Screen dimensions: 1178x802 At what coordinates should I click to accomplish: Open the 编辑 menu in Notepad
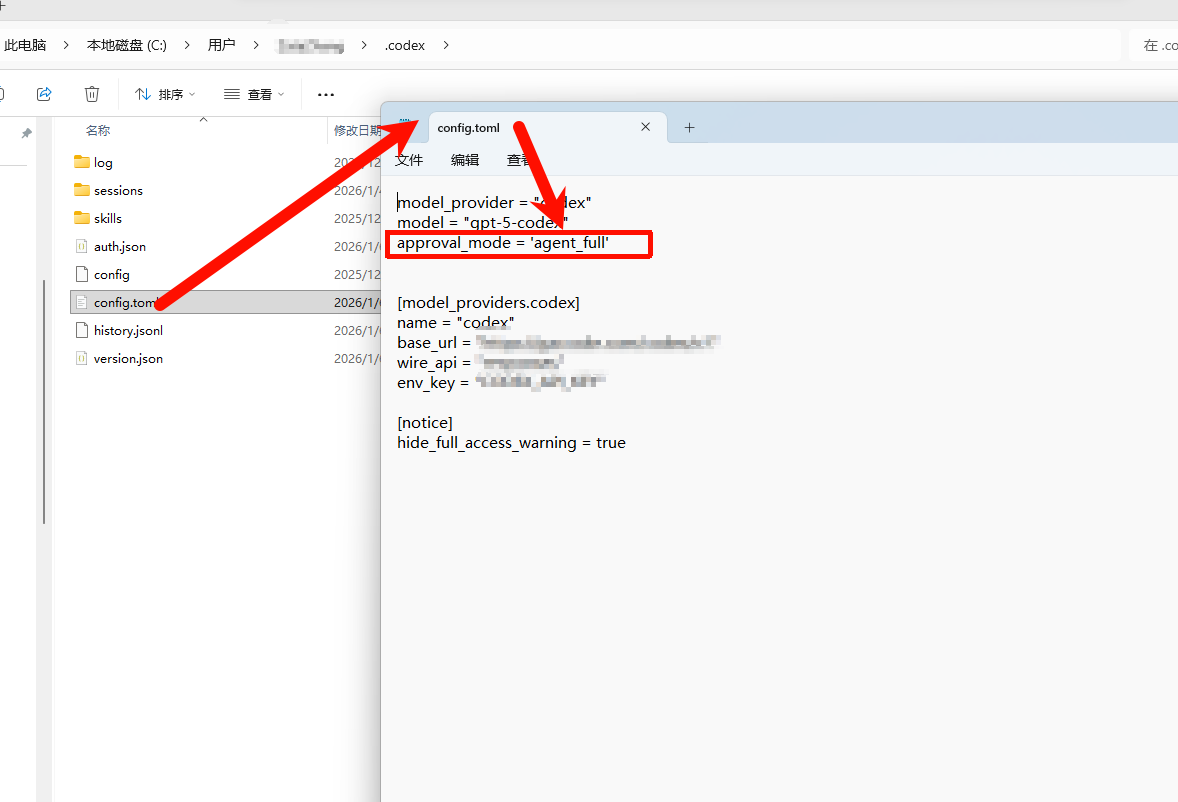[x=465, y=160]
